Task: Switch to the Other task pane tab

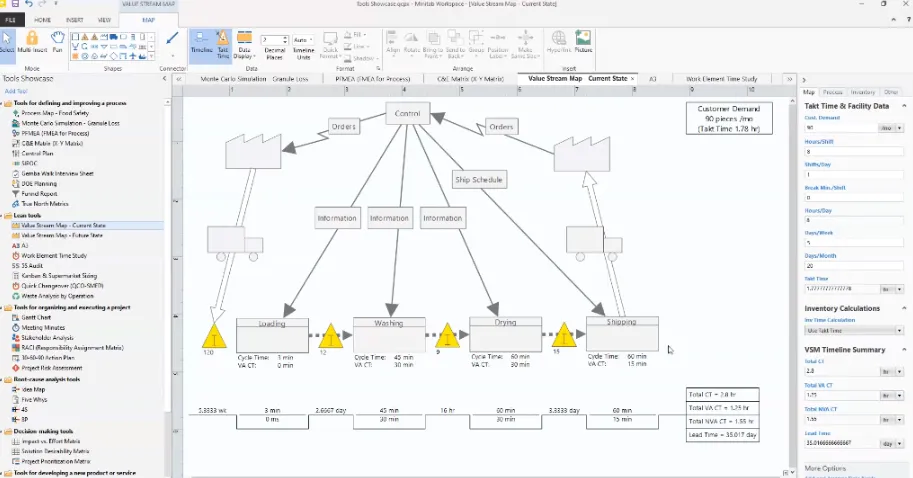Action: (x=891, y=92)
